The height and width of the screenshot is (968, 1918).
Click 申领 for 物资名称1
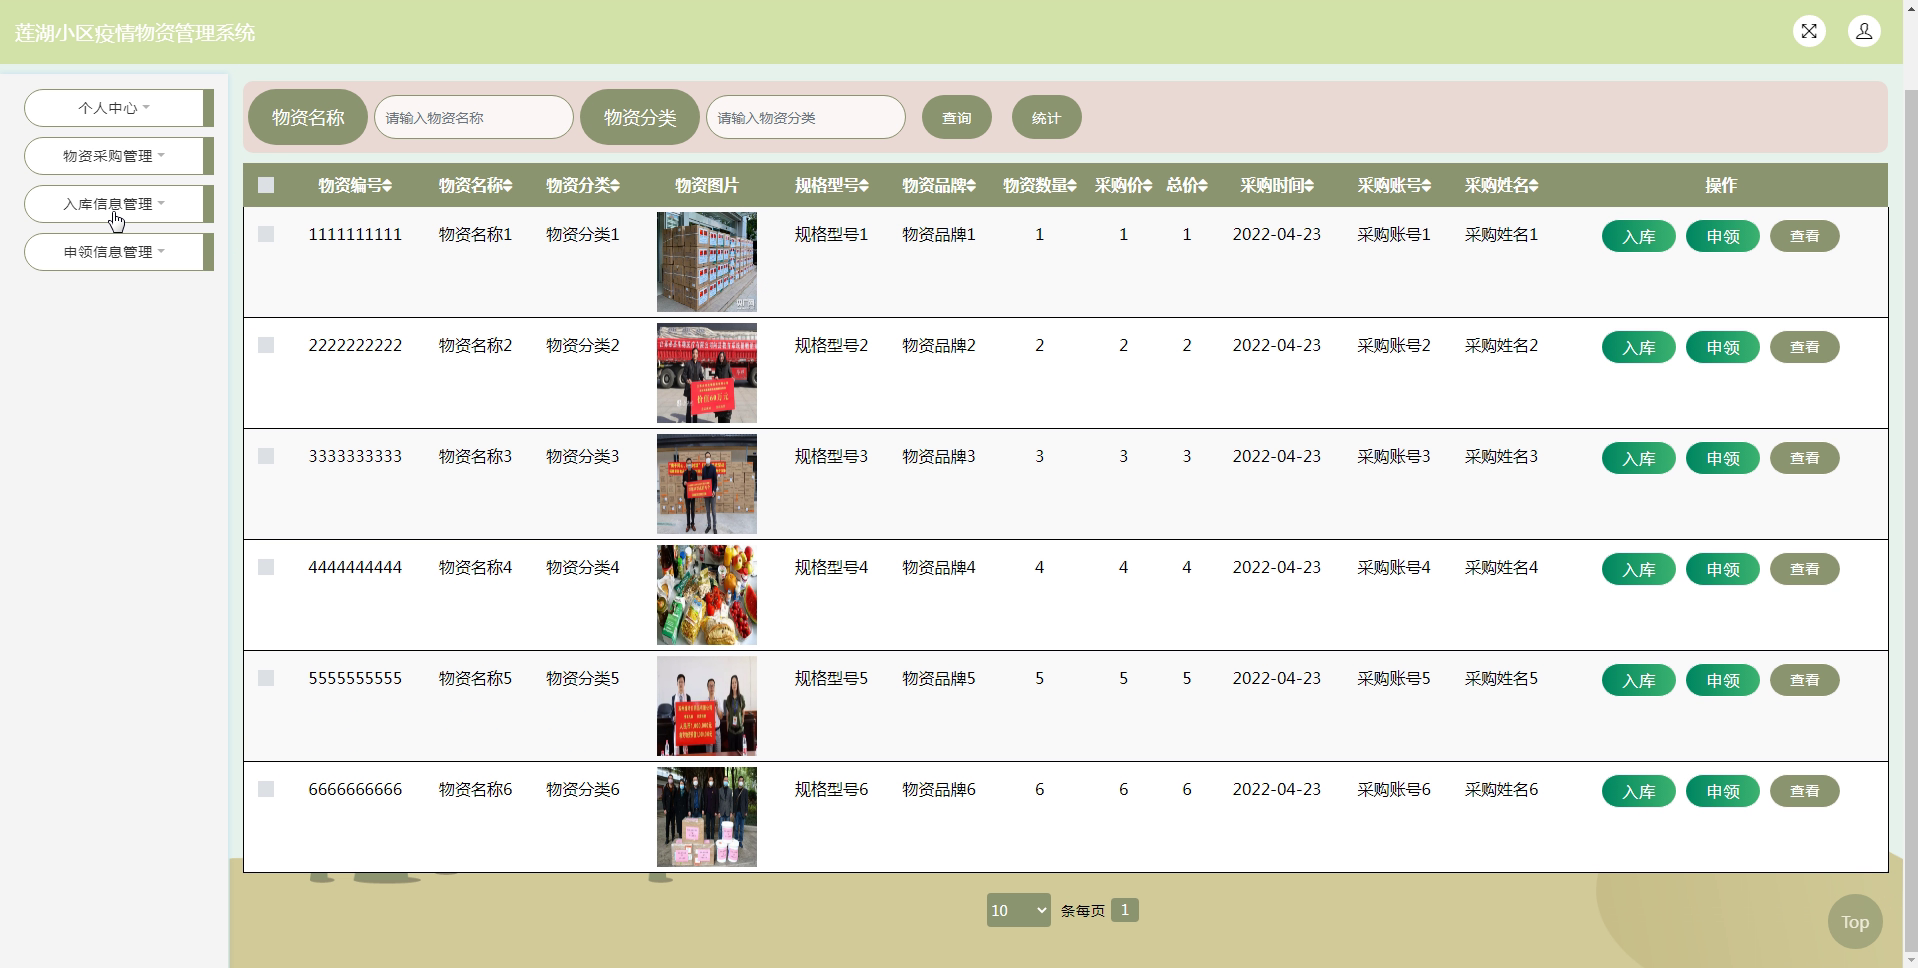coord(1722,236)
